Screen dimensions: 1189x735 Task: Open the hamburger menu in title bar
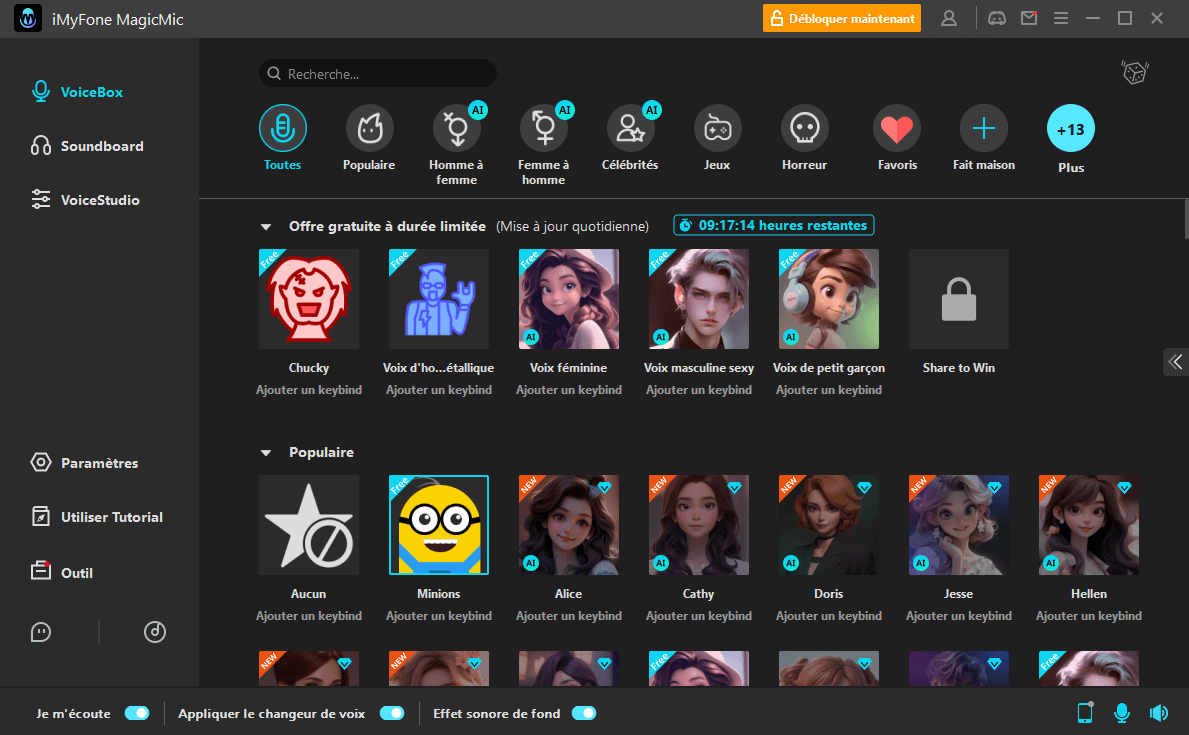pos(1061,18)
